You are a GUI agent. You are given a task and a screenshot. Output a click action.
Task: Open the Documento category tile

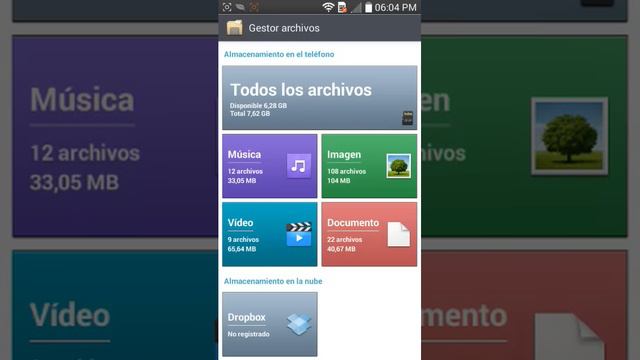pyautogui.click(x=369, y=234)
